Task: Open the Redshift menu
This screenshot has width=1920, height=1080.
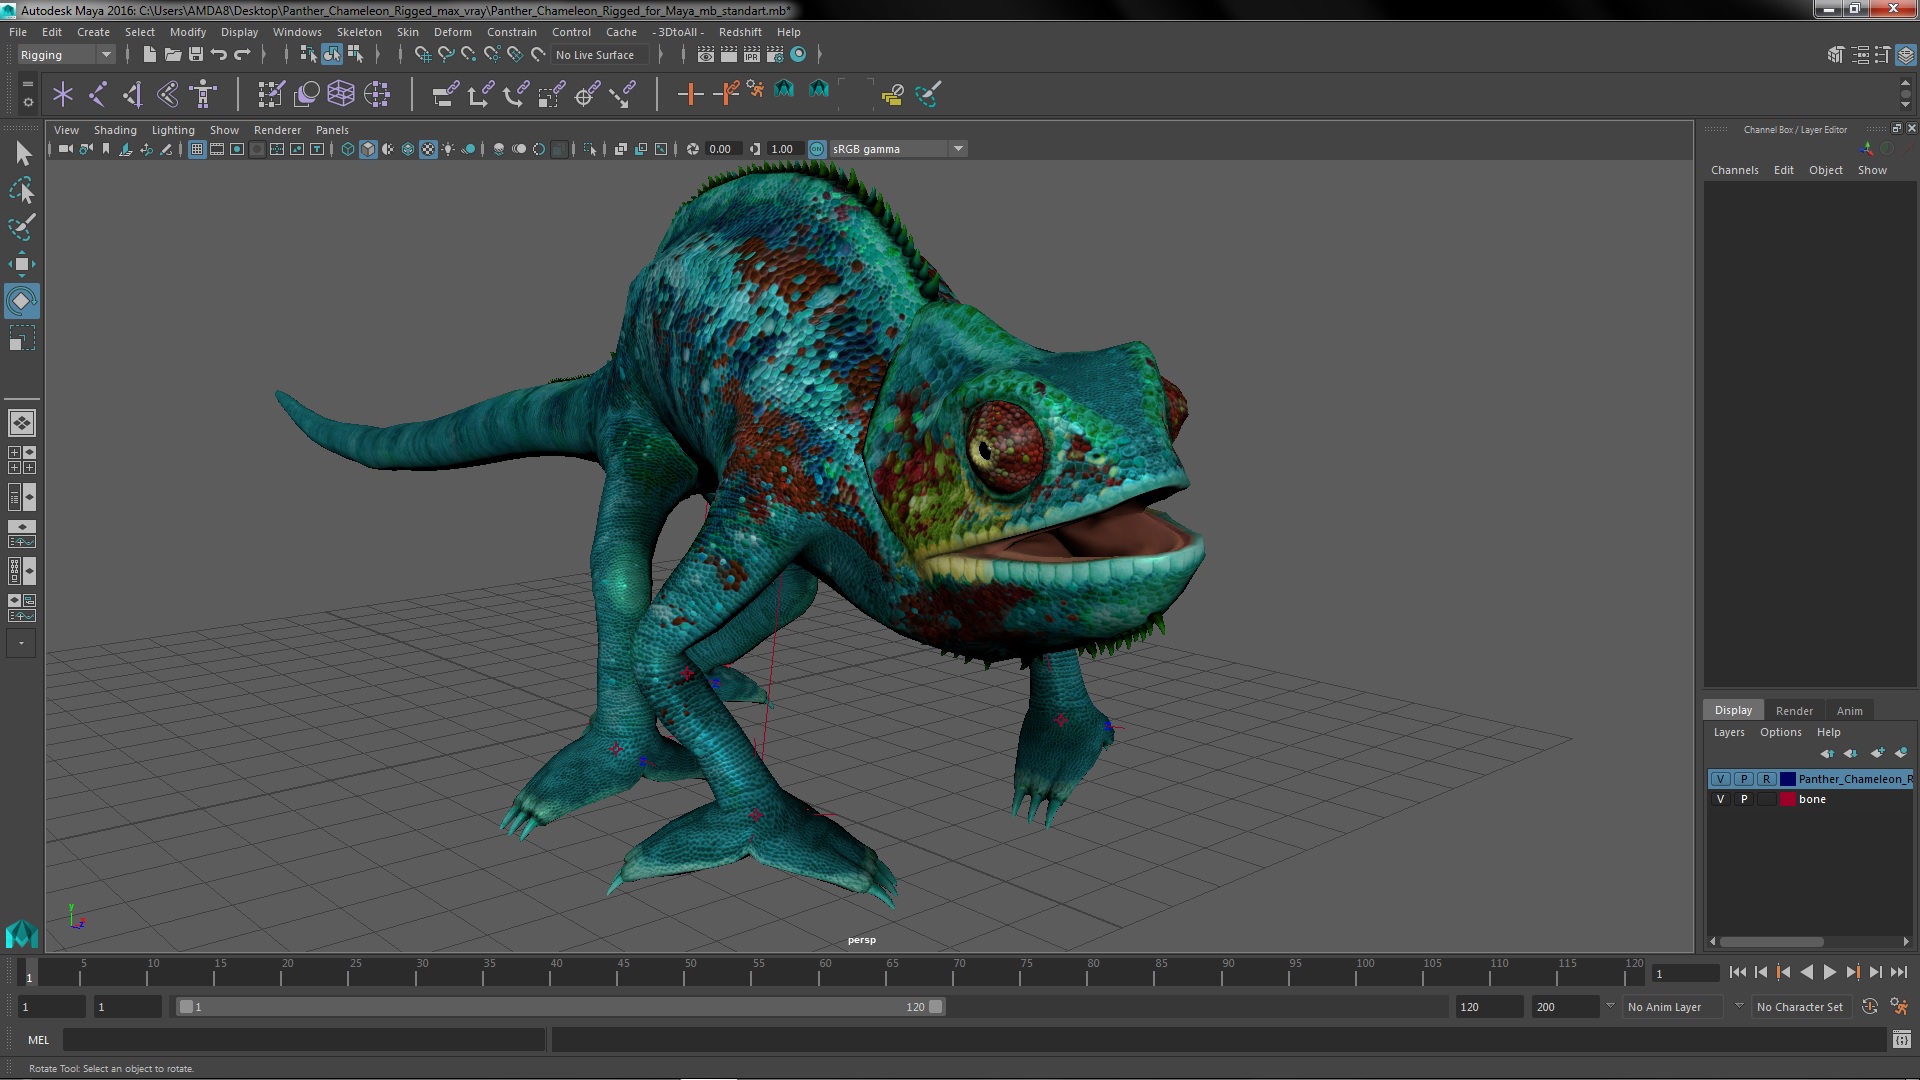Action: point(740,32)
